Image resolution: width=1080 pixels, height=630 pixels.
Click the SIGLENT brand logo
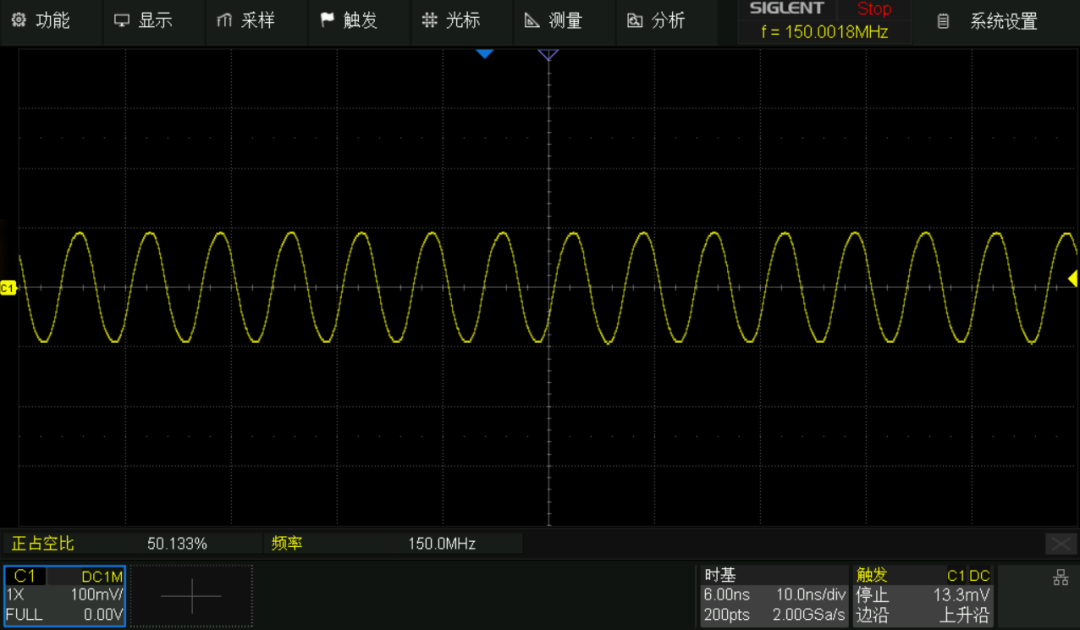[786, 8]
